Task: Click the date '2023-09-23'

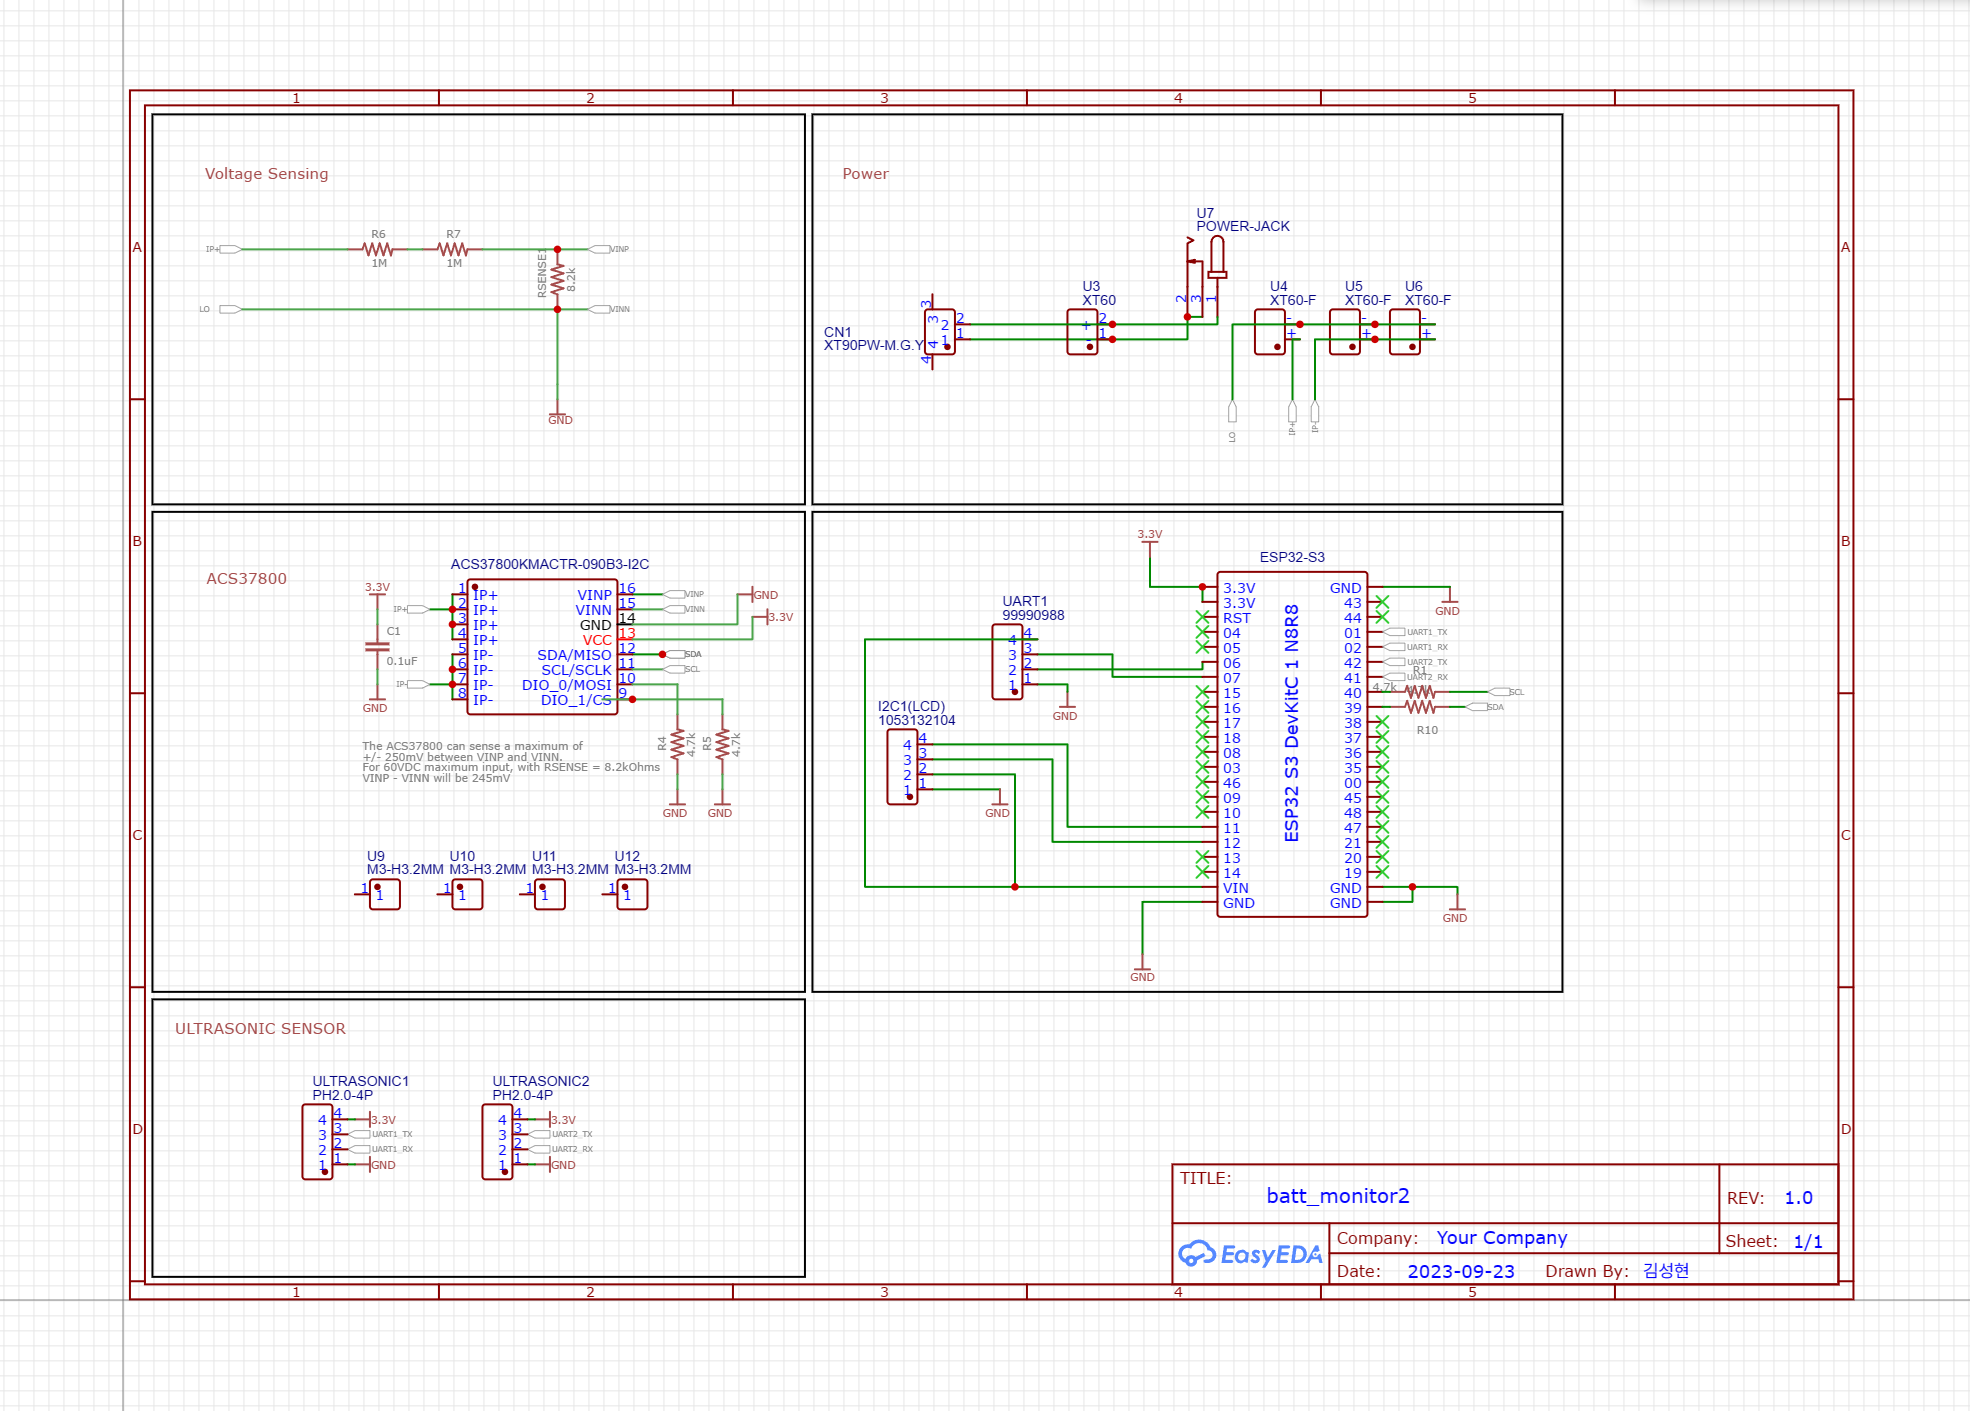Action: [x=1461, y=1272]
